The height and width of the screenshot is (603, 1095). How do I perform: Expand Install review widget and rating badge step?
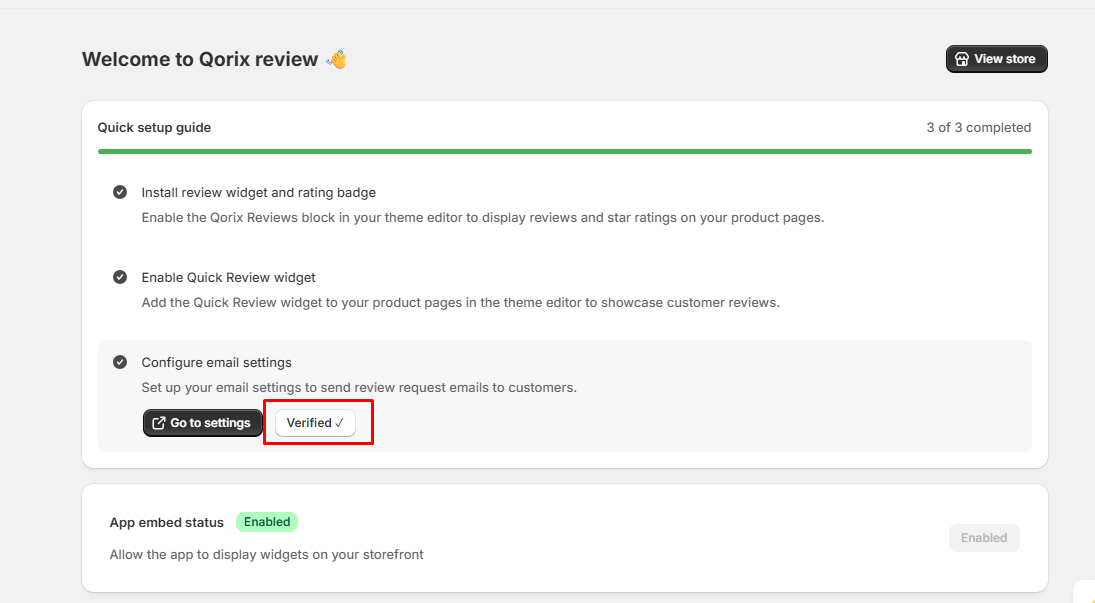258,192
